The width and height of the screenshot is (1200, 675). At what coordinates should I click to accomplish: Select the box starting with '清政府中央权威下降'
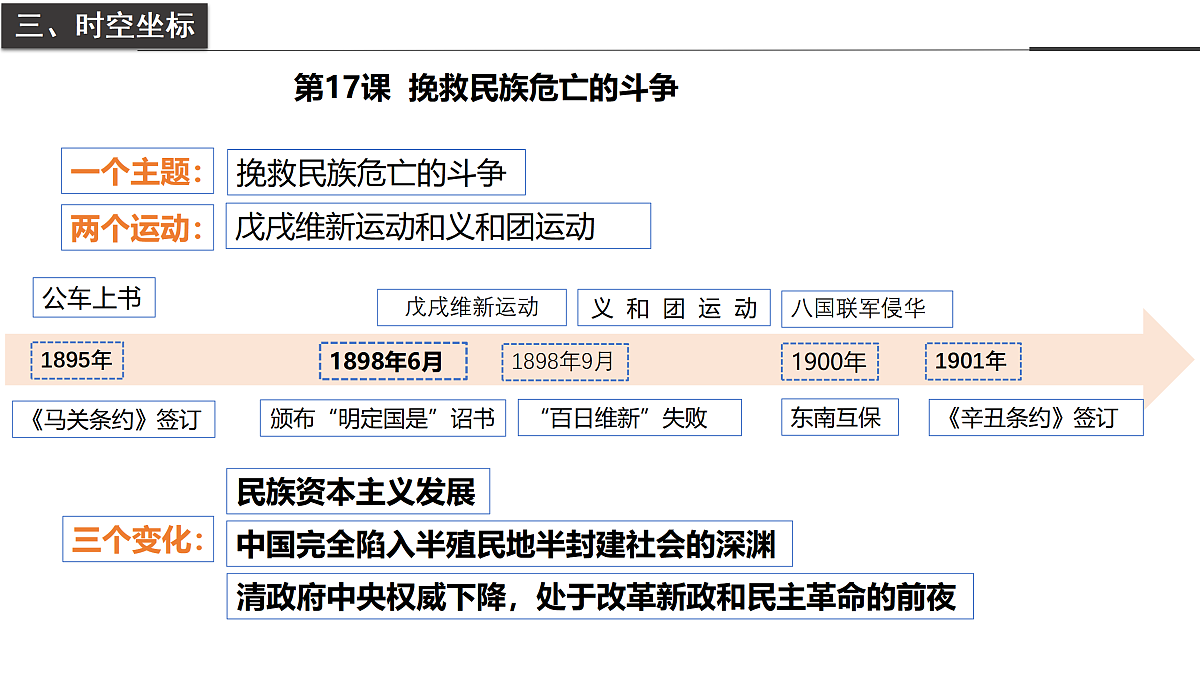pyautogui.click(x=600, y=596)
